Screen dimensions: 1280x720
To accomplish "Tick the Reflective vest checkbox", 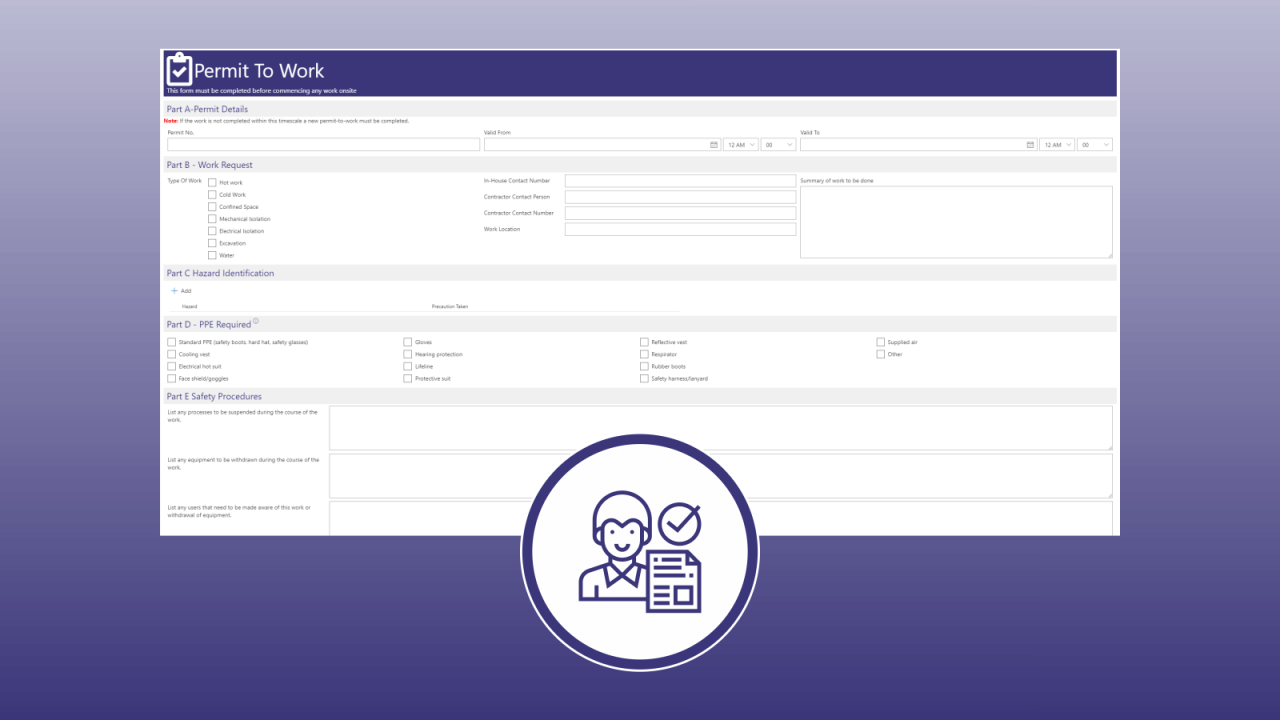I will click(x=644, y=342).
